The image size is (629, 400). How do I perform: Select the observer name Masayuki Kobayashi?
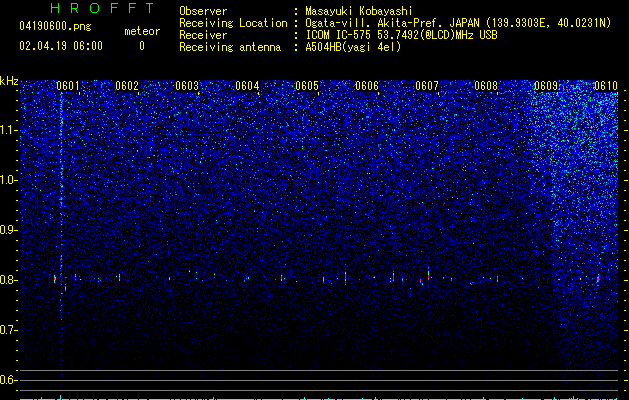(x=359, y=11)
